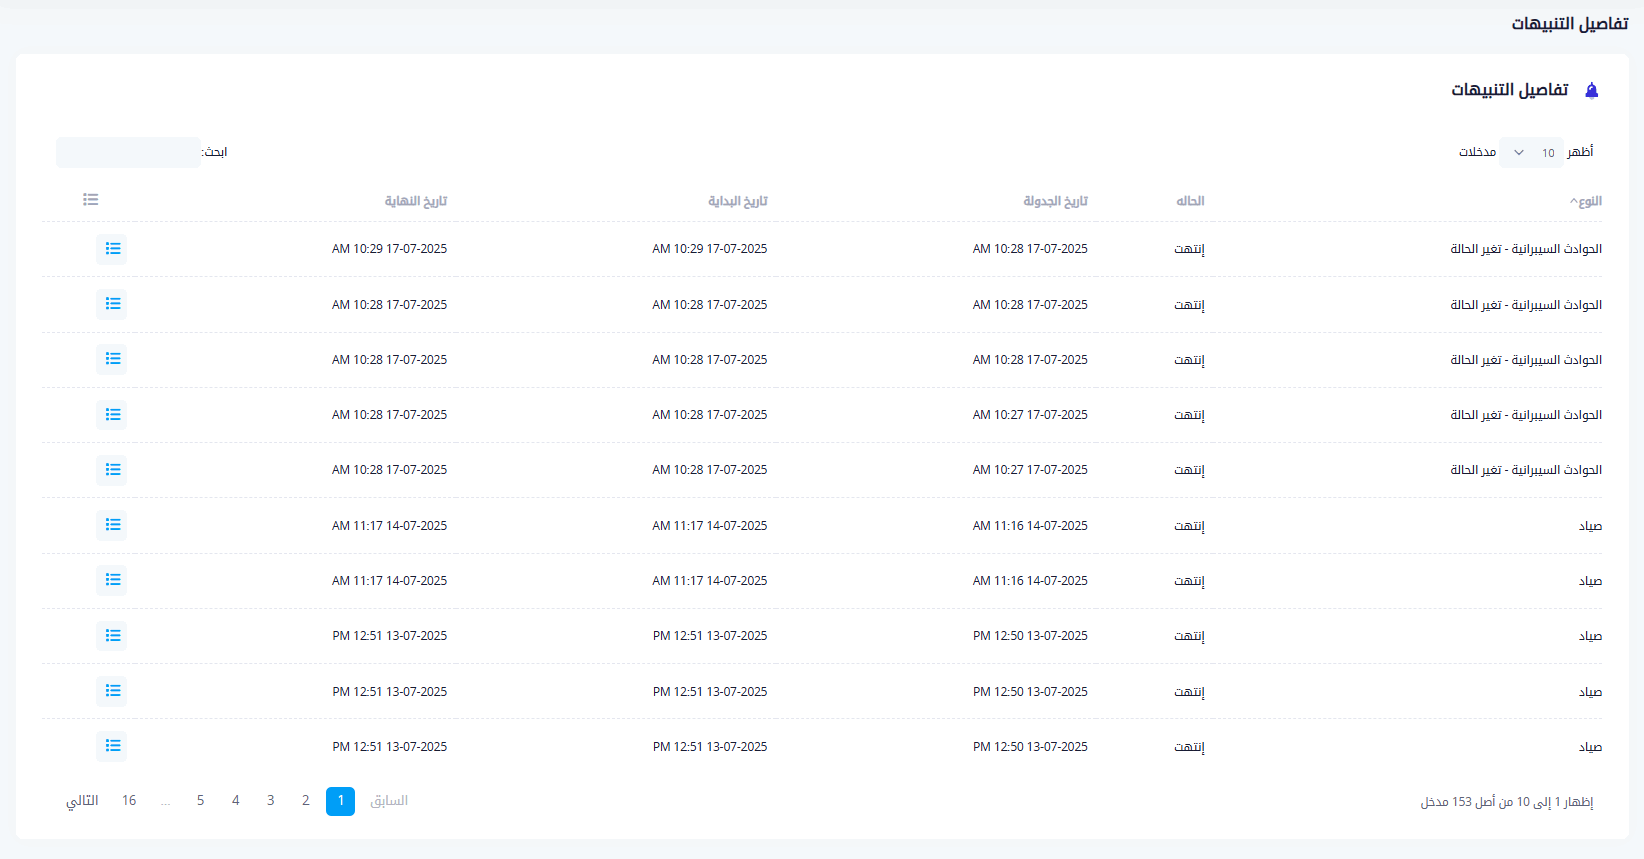Sort by تاريخ النهاية column header
Image resolution: width=1644 pixels, height=859 pixels.
click(x=415, y=201)
